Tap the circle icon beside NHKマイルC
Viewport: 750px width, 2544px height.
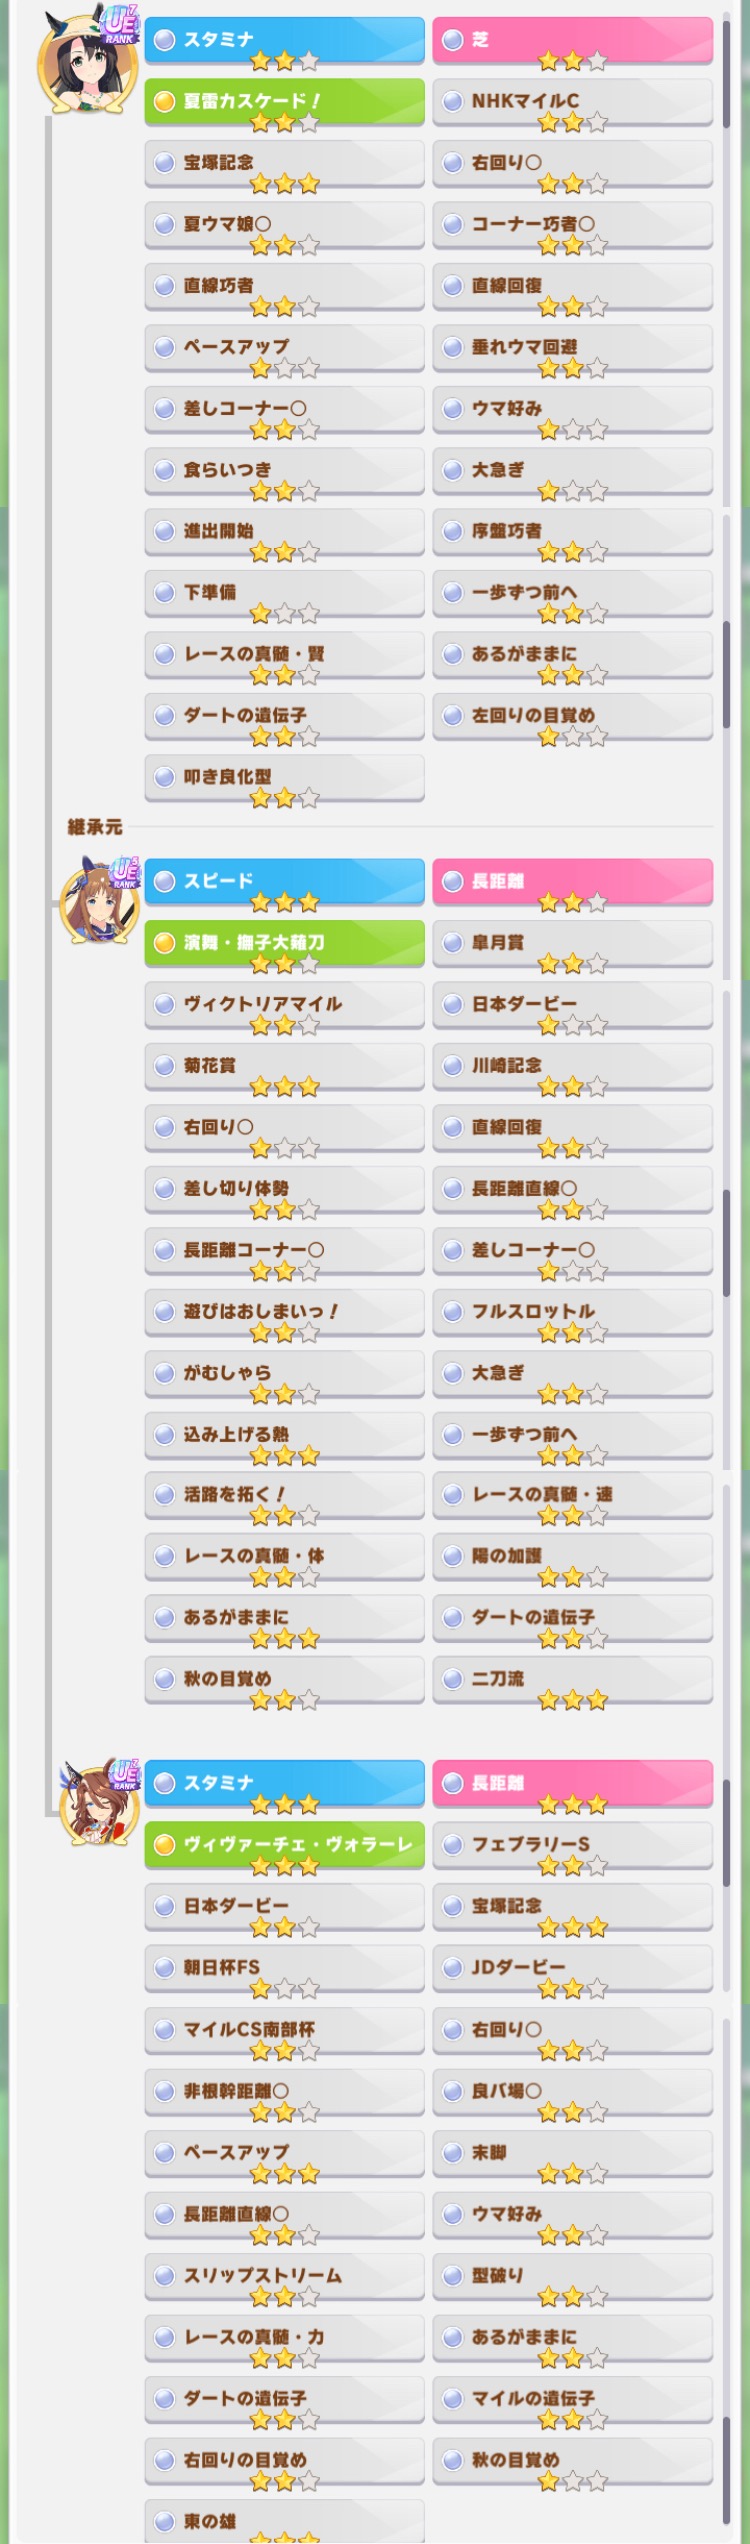point(453,101)
